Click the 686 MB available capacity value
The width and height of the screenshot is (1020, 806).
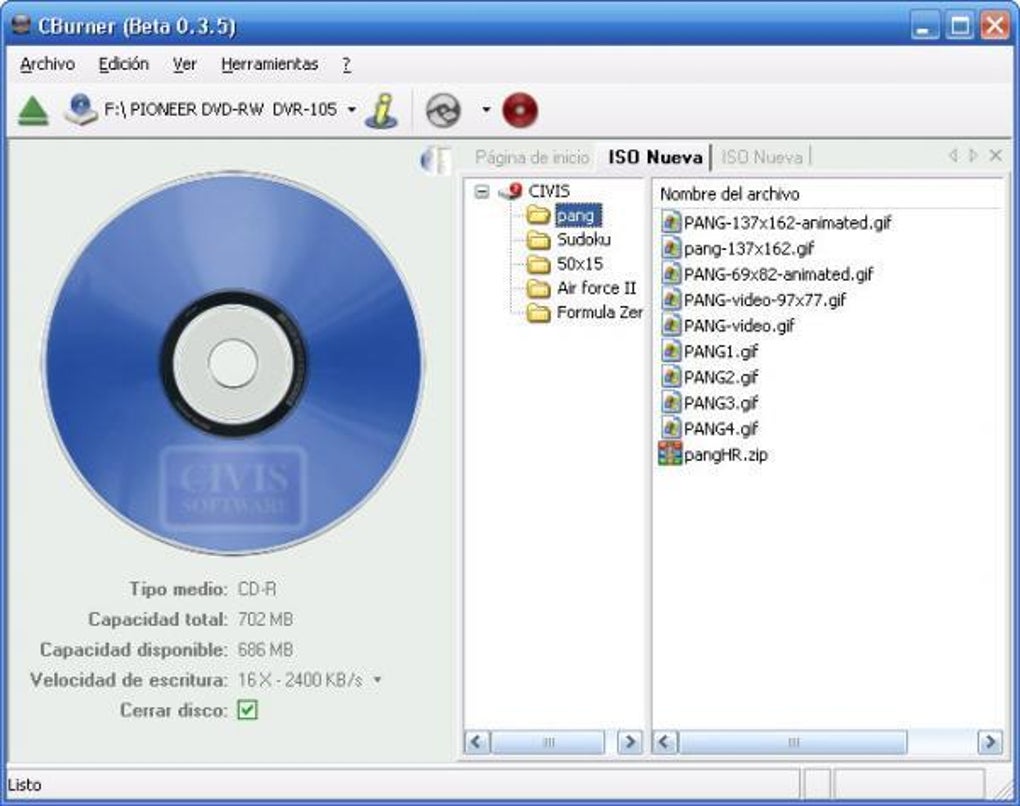[265, 649]
